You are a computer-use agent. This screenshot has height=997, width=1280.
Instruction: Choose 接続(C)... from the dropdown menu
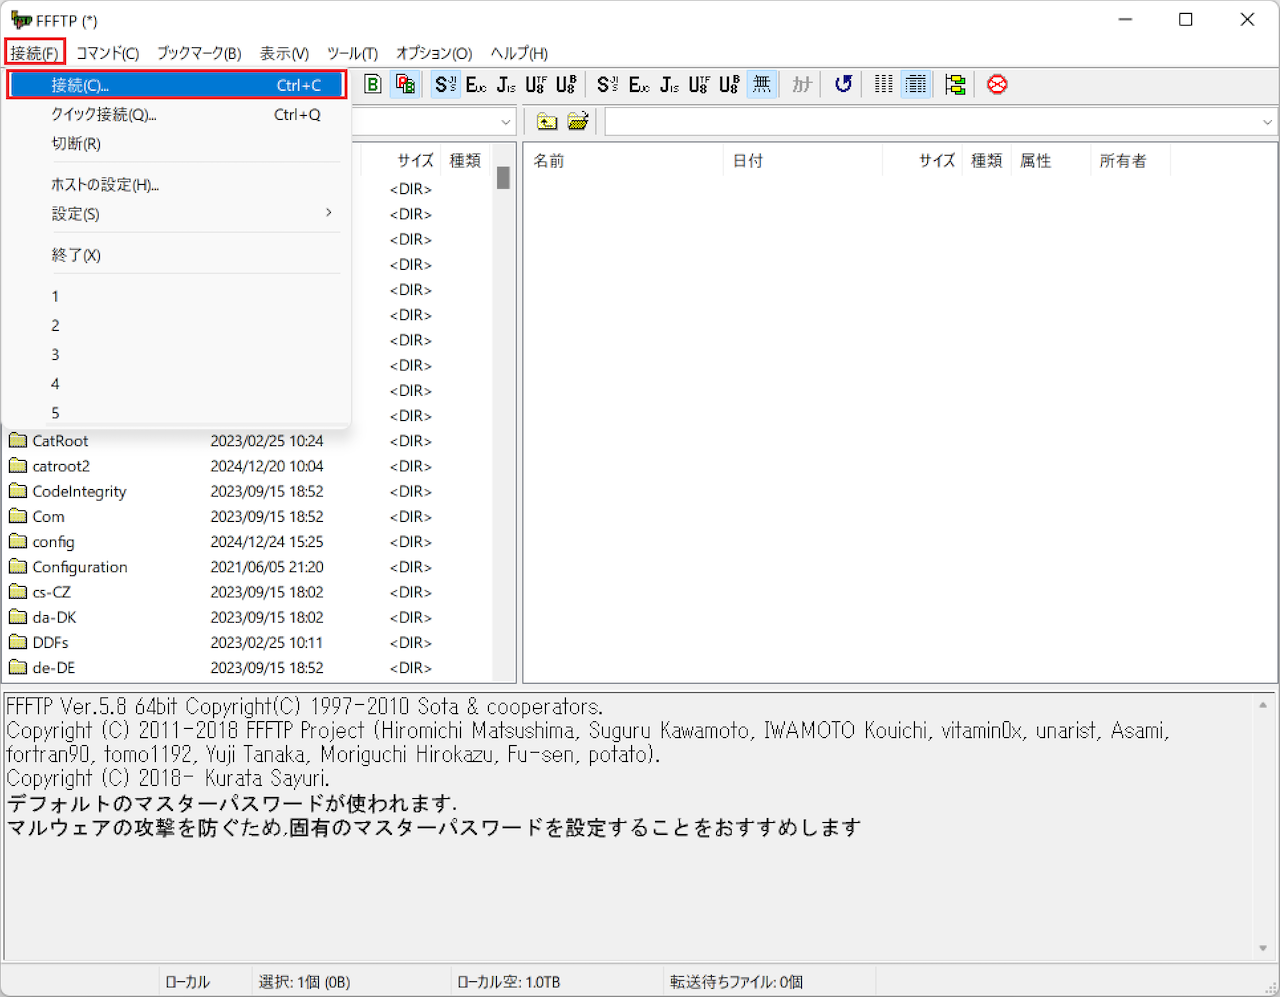pyautogui.click(x=177, y=85)
